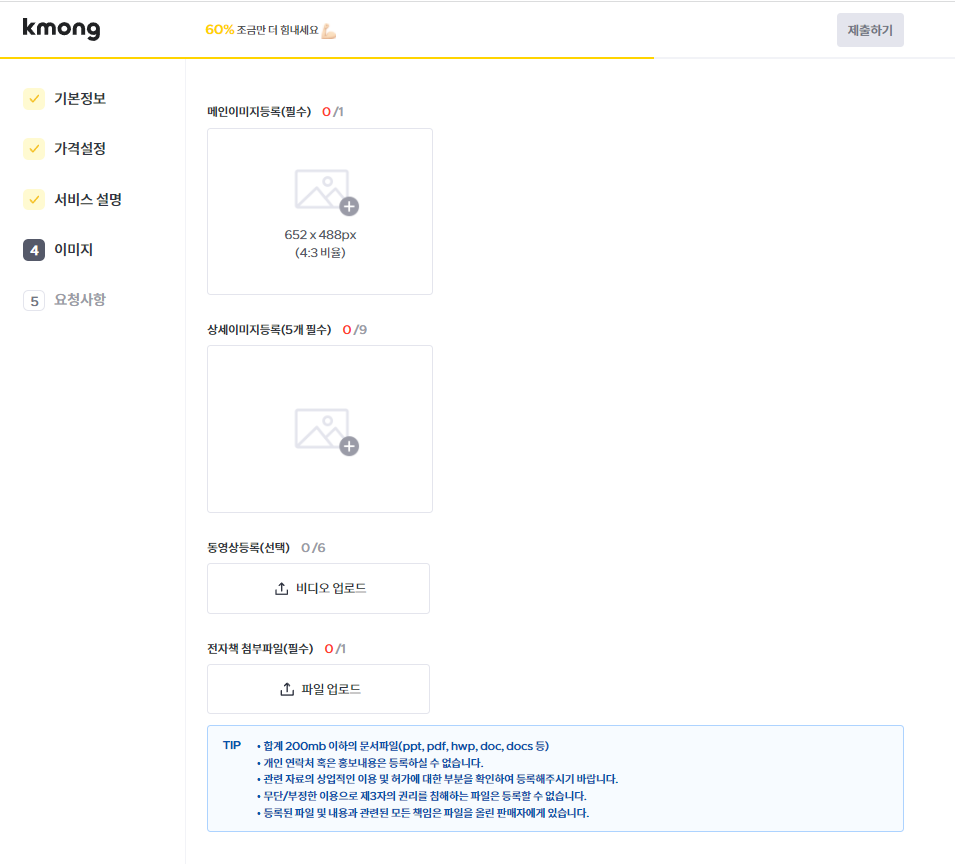Image resolution: width=955 pixels, height=864 pixels.
Task: Click the 제출하기 submit button
Action: [x=870, y=30]
